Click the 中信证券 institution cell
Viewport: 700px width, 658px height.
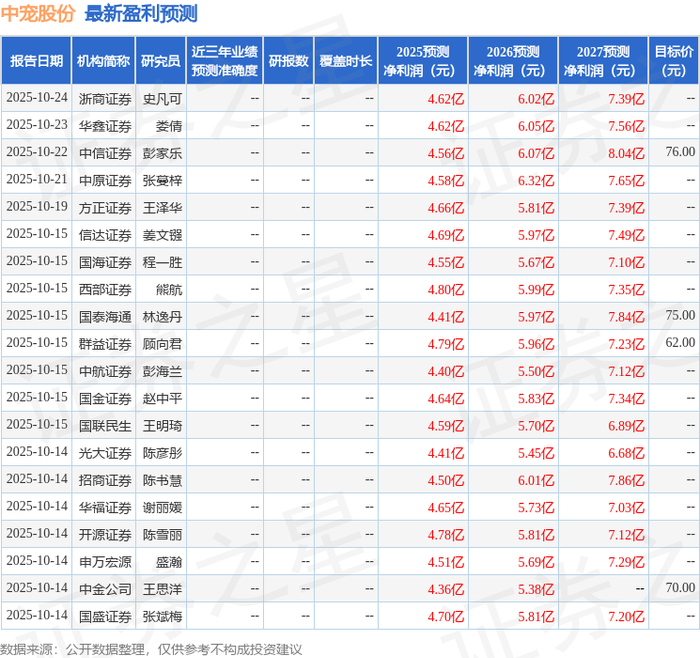pyautogui.click(x=105, y=153)
